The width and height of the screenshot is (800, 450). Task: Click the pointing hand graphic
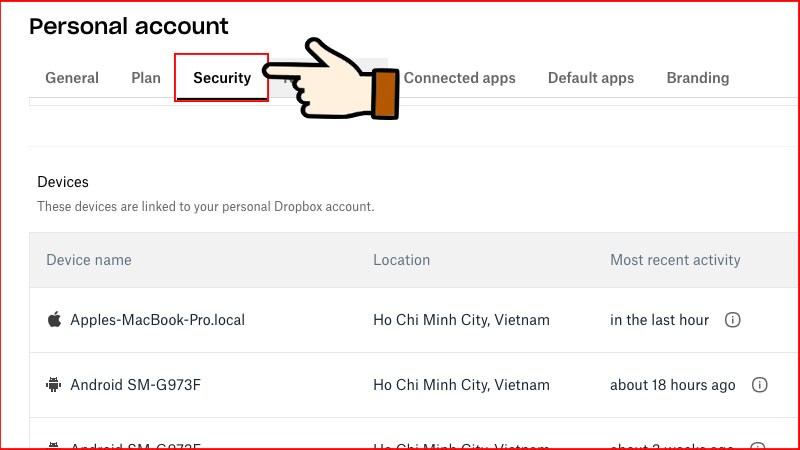(331, 79)
